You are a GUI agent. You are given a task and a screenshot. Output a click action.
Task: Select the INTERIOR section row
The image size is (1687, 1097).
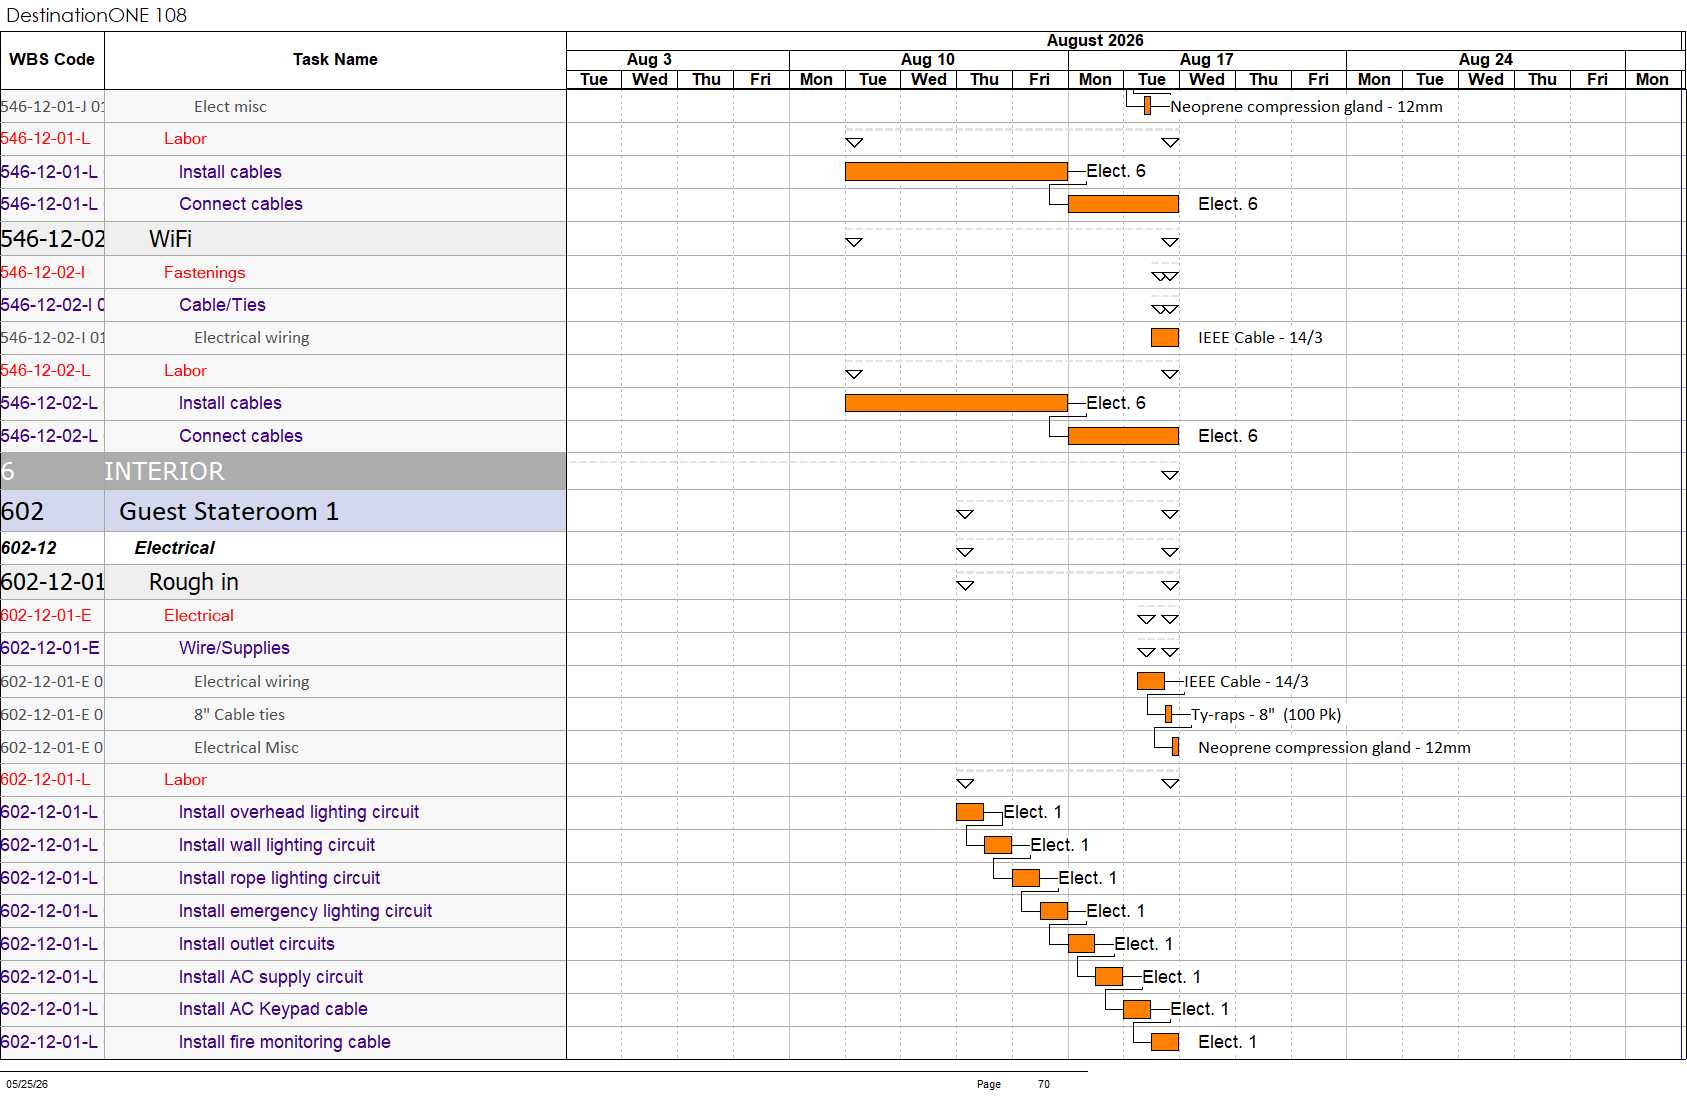[283, 471]
